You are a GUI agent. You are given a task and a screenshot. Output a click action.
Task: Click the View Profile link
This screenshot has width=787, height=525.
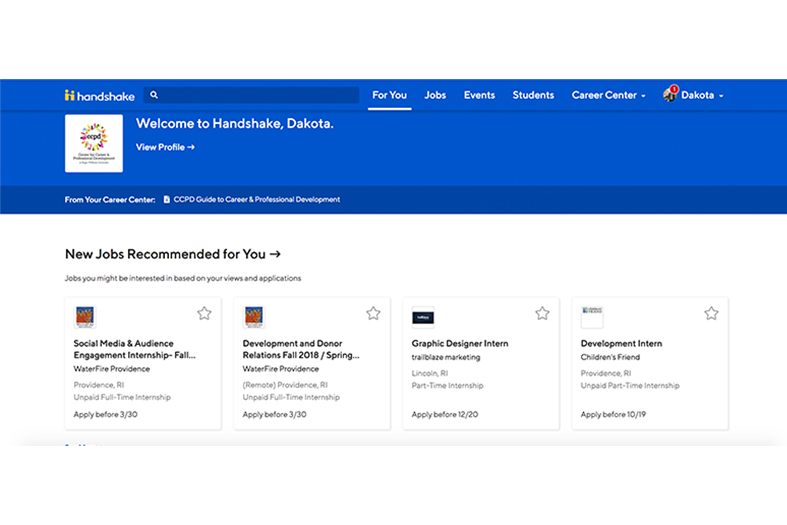pos(165,147)
